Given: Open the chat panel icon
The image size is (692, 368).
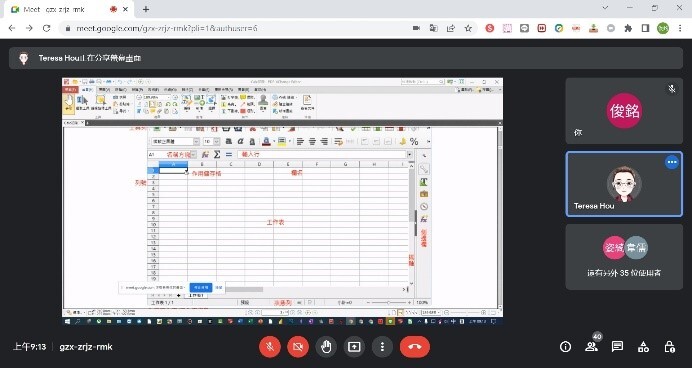Looking at the screenshot, I should point(617,347).
